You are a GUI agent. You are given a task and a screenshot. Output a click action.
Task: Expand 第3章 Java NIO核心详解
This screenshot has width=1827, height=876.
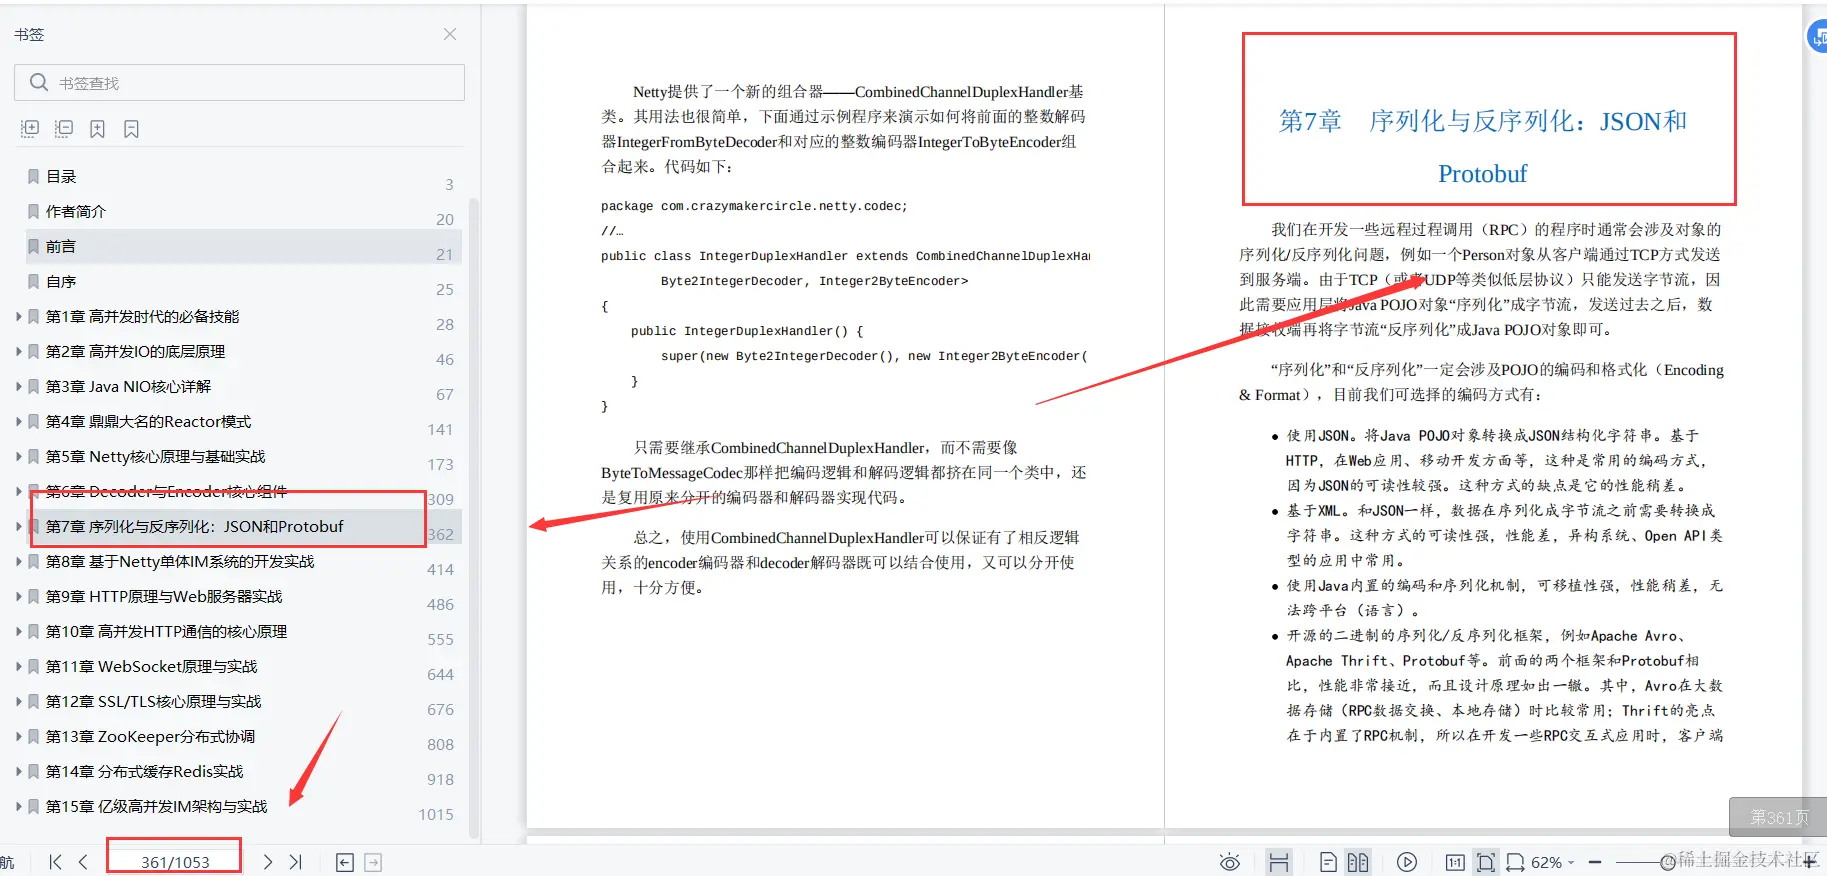point(18,386)
